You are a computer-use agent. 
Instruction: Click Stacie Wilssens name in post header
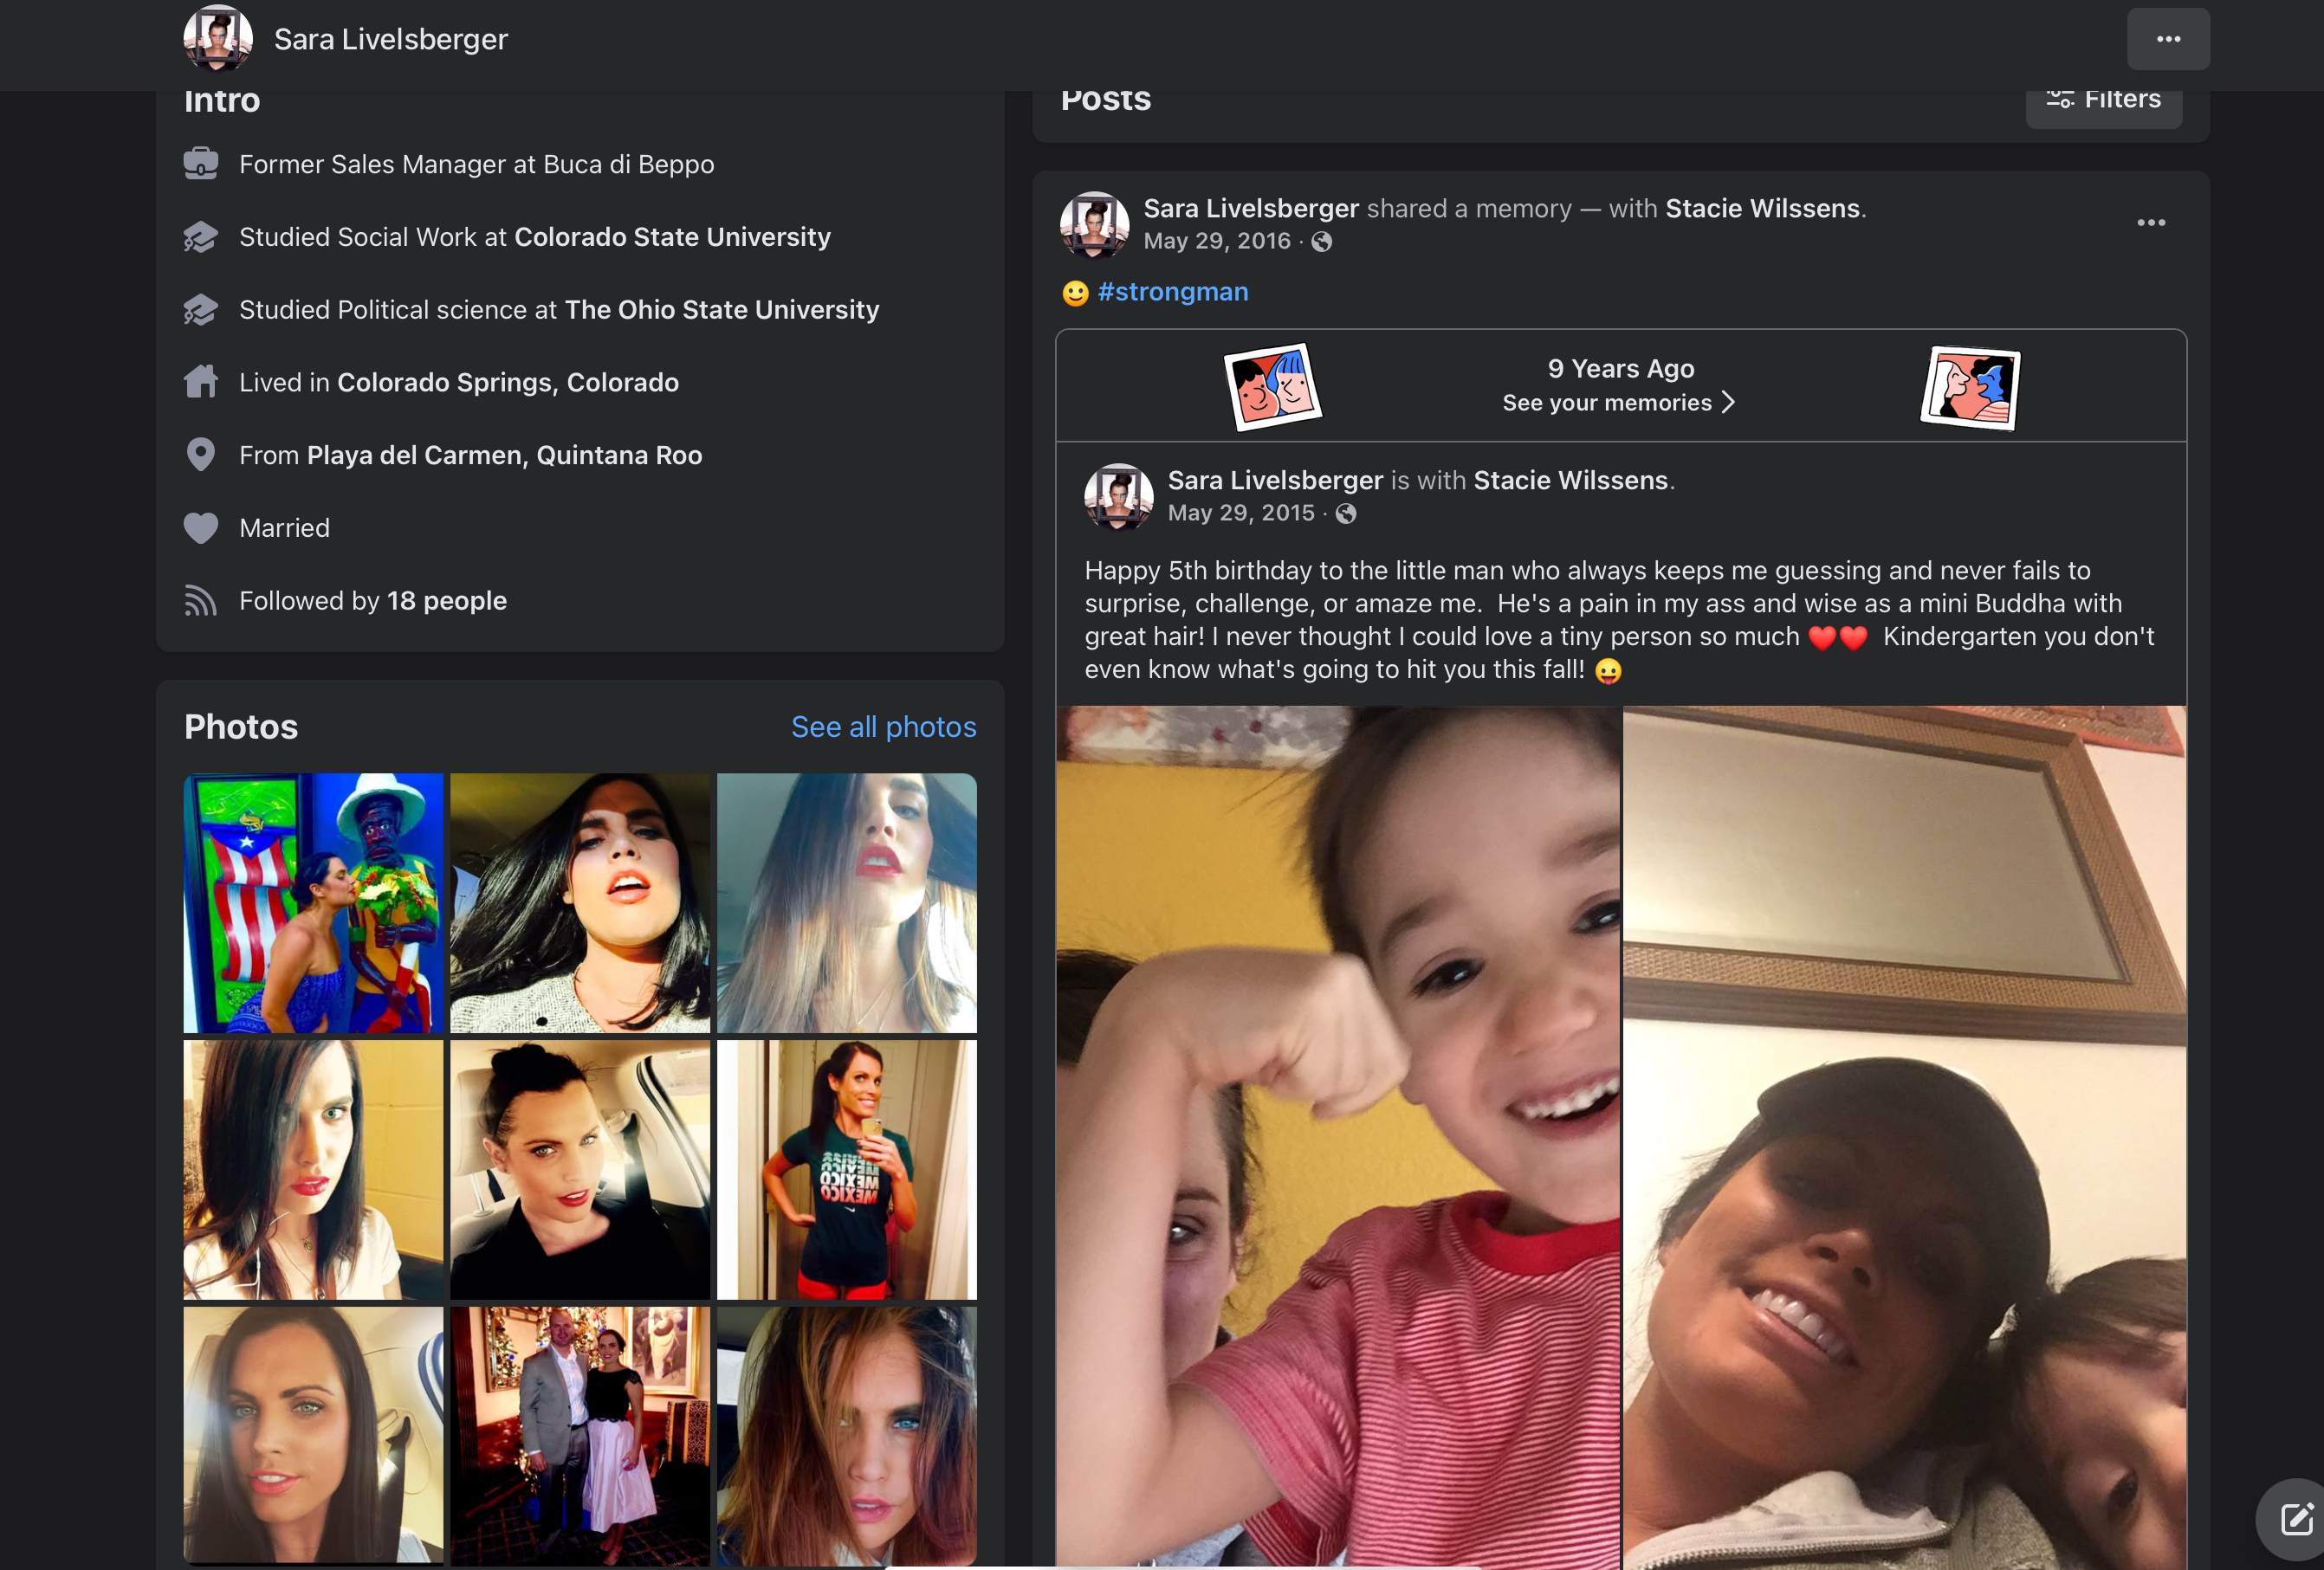tap(1762, 208)
